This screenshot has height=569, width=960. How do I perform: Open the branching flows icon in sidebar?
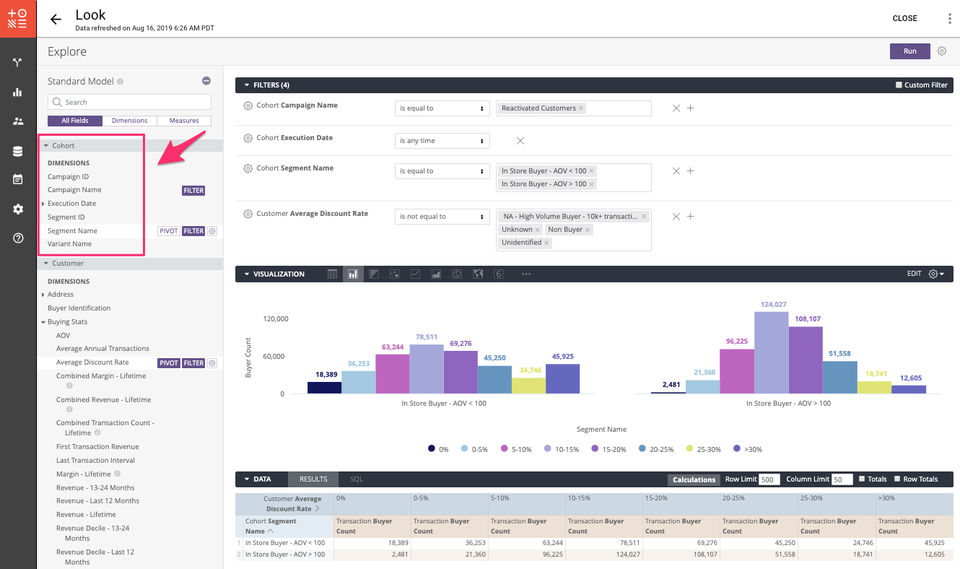[x=18, y=62]
